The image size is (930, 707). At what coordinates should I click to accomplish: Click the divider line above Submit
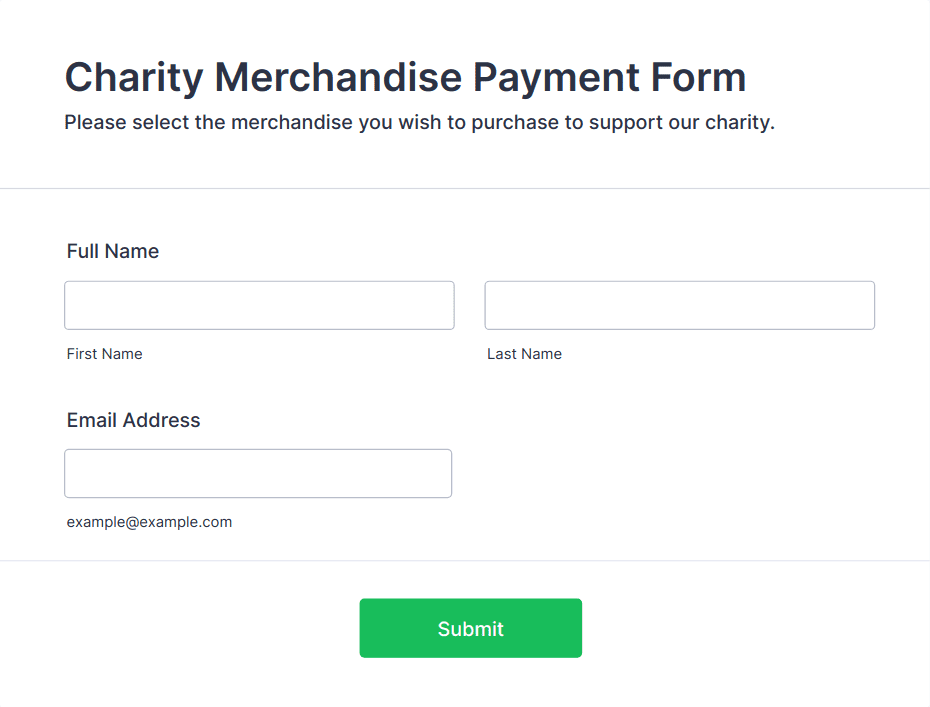pos(465,561)
